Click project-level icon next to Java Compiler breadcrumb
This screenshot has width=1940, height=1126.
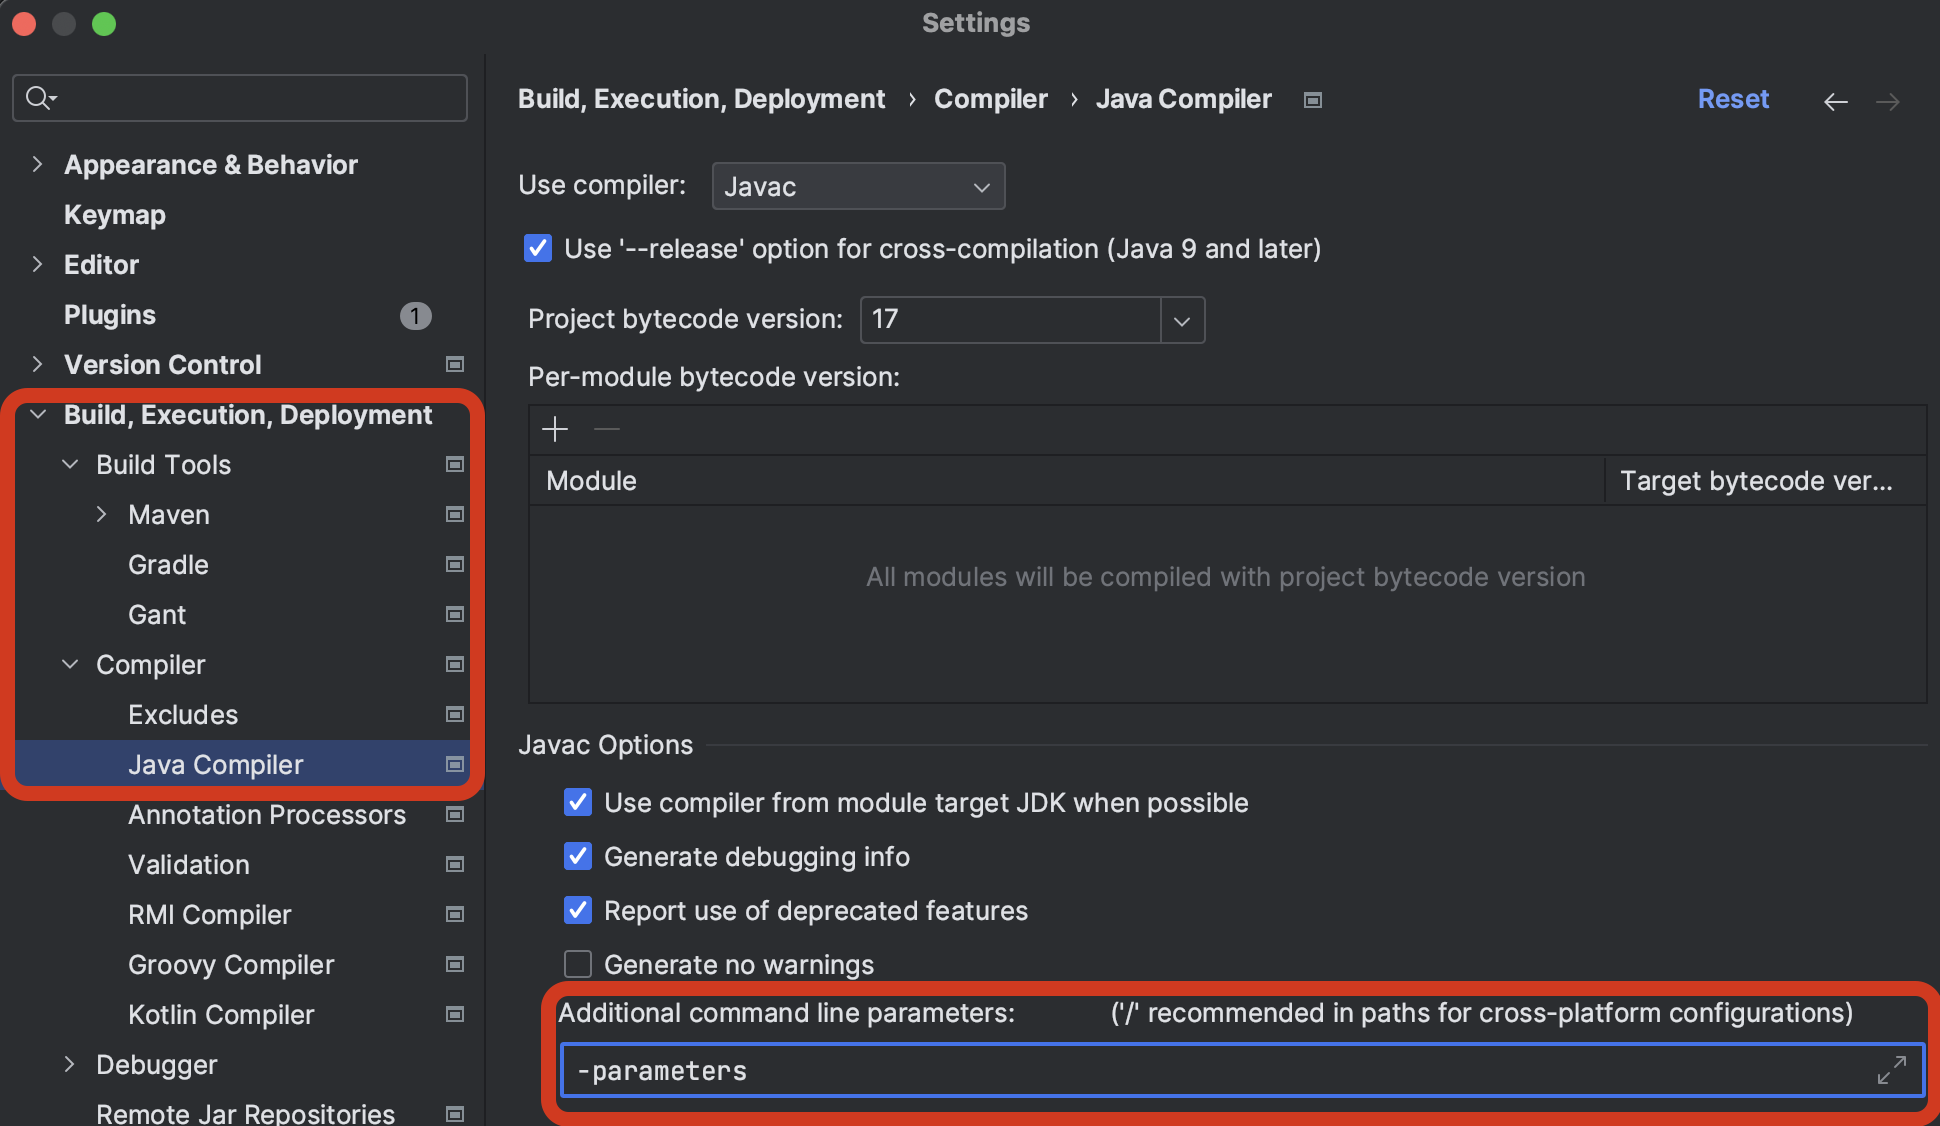pos(1313,100)
